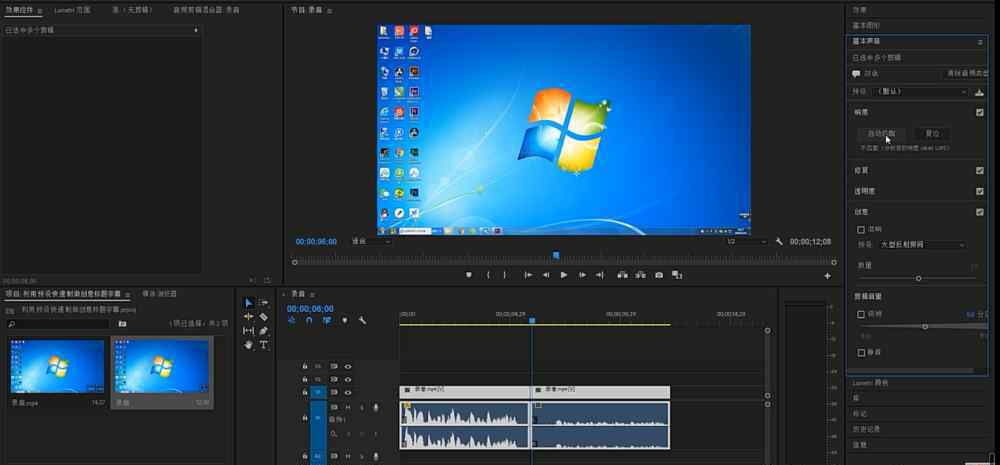
Task: Select the Razor tool
Action: tap(263, 316)
